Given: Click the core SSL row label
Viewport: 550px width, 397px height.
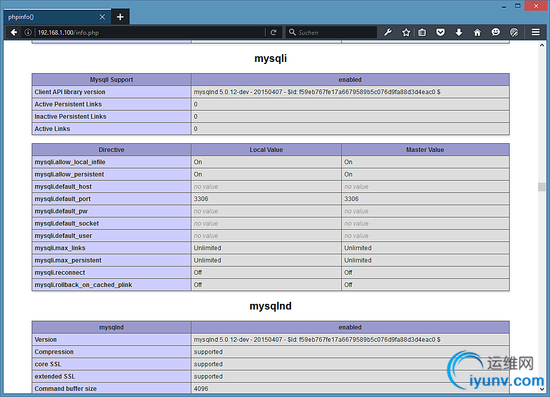Looking at the screenshot, I should (48, 364).
